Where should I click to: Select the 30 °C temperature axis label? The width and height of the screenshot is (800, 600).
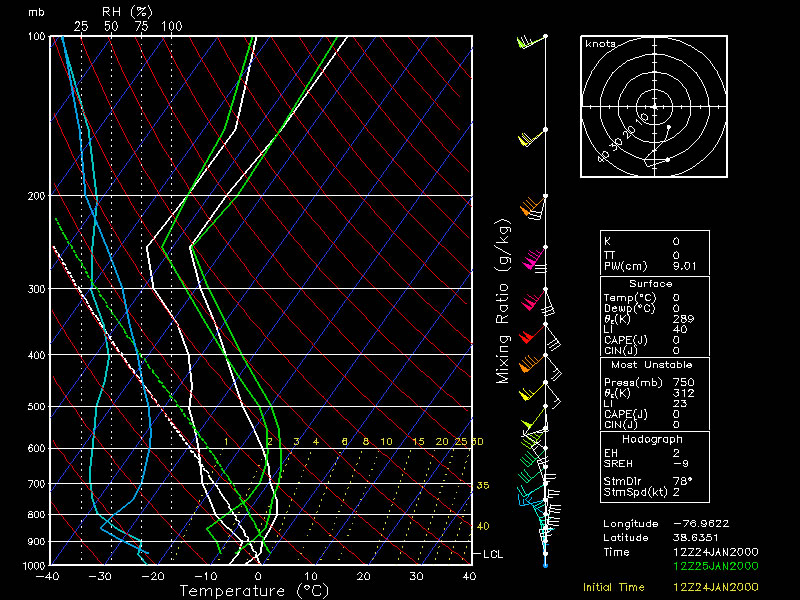tap(416, 577)
